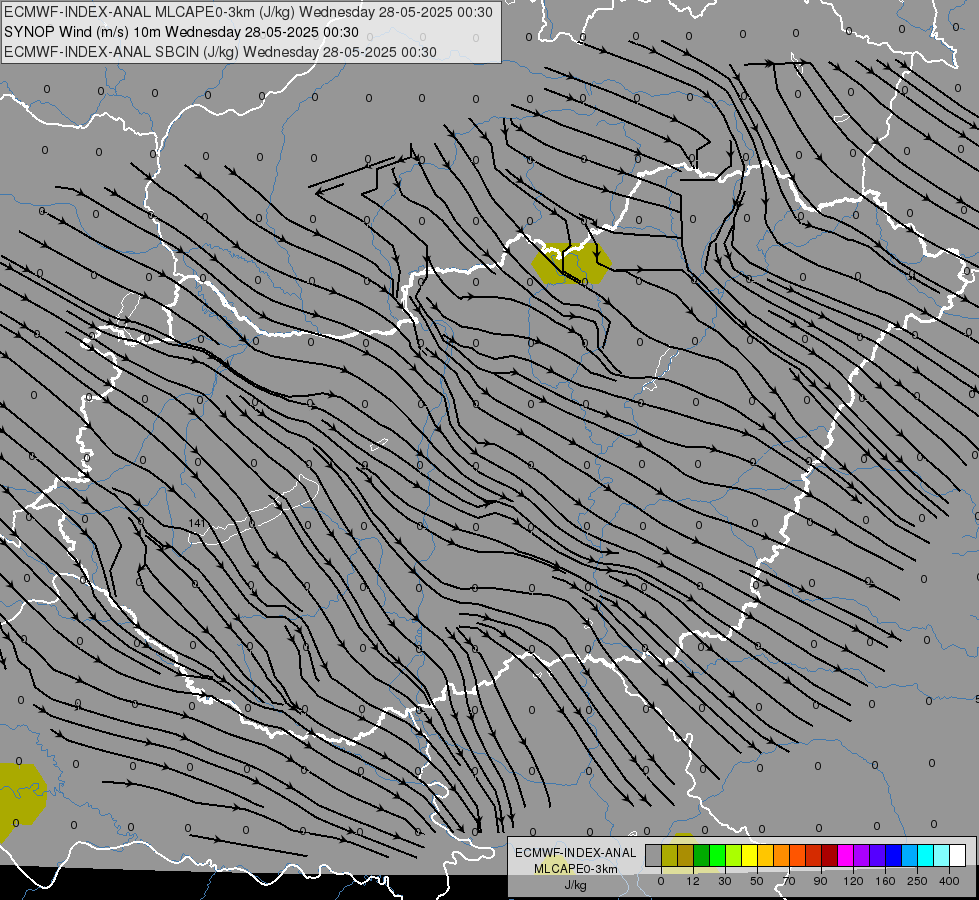The image size is (979, 900).
Task: Select the legend tick value '30'
Action: [x=725, y=881]
